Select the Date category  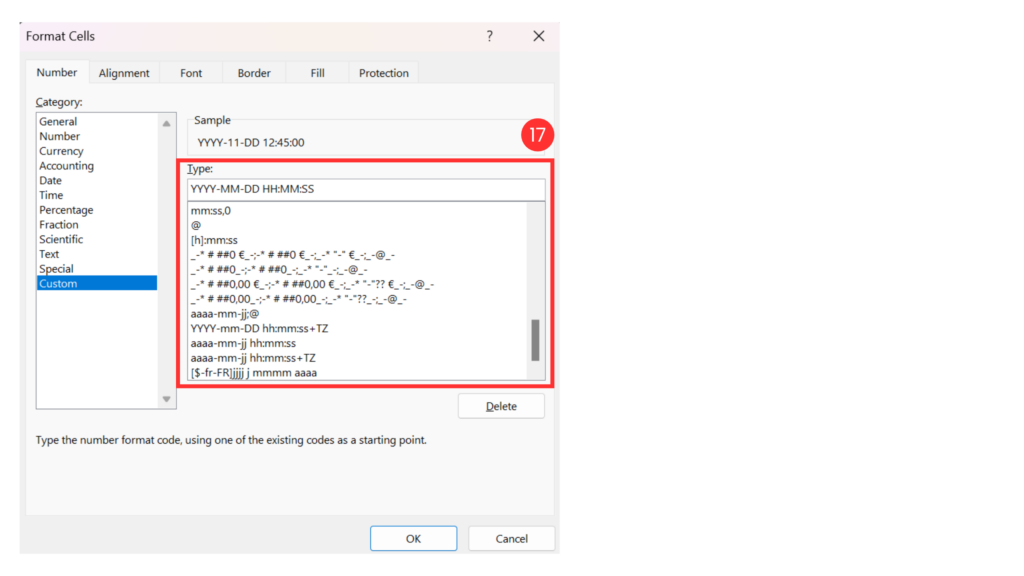click(x=97, y=180)
